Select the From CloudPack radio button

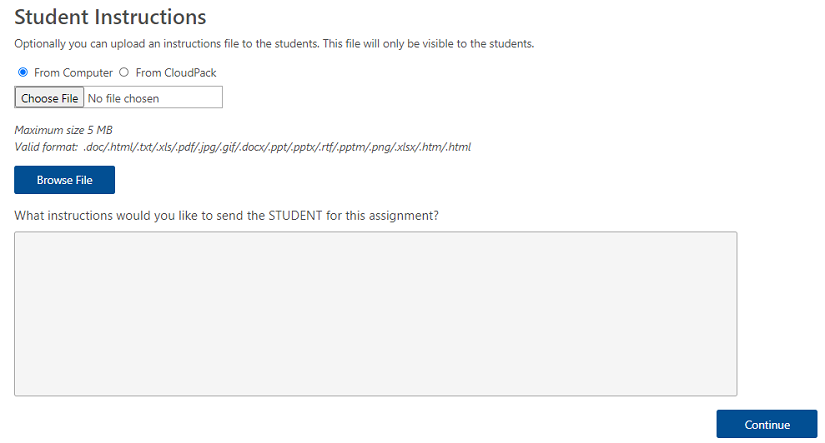(x=124, y=73)
